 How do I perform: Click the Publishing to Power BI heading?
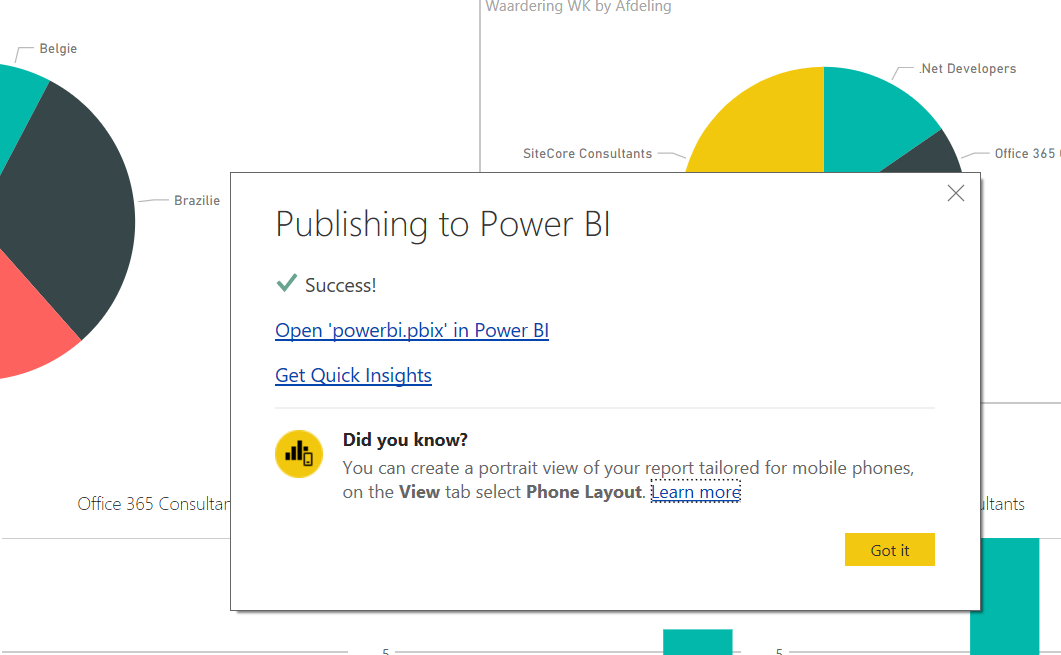click(443, 225)
